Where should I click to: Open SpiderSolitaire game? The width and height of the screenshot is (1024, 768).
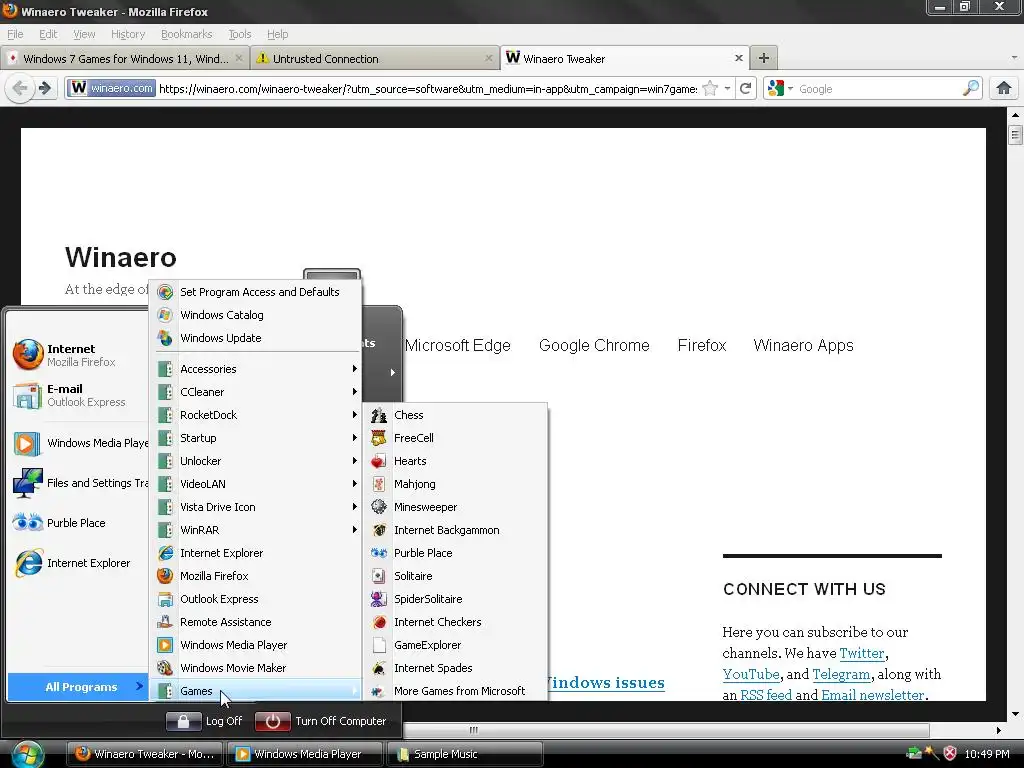pos(455,599)
